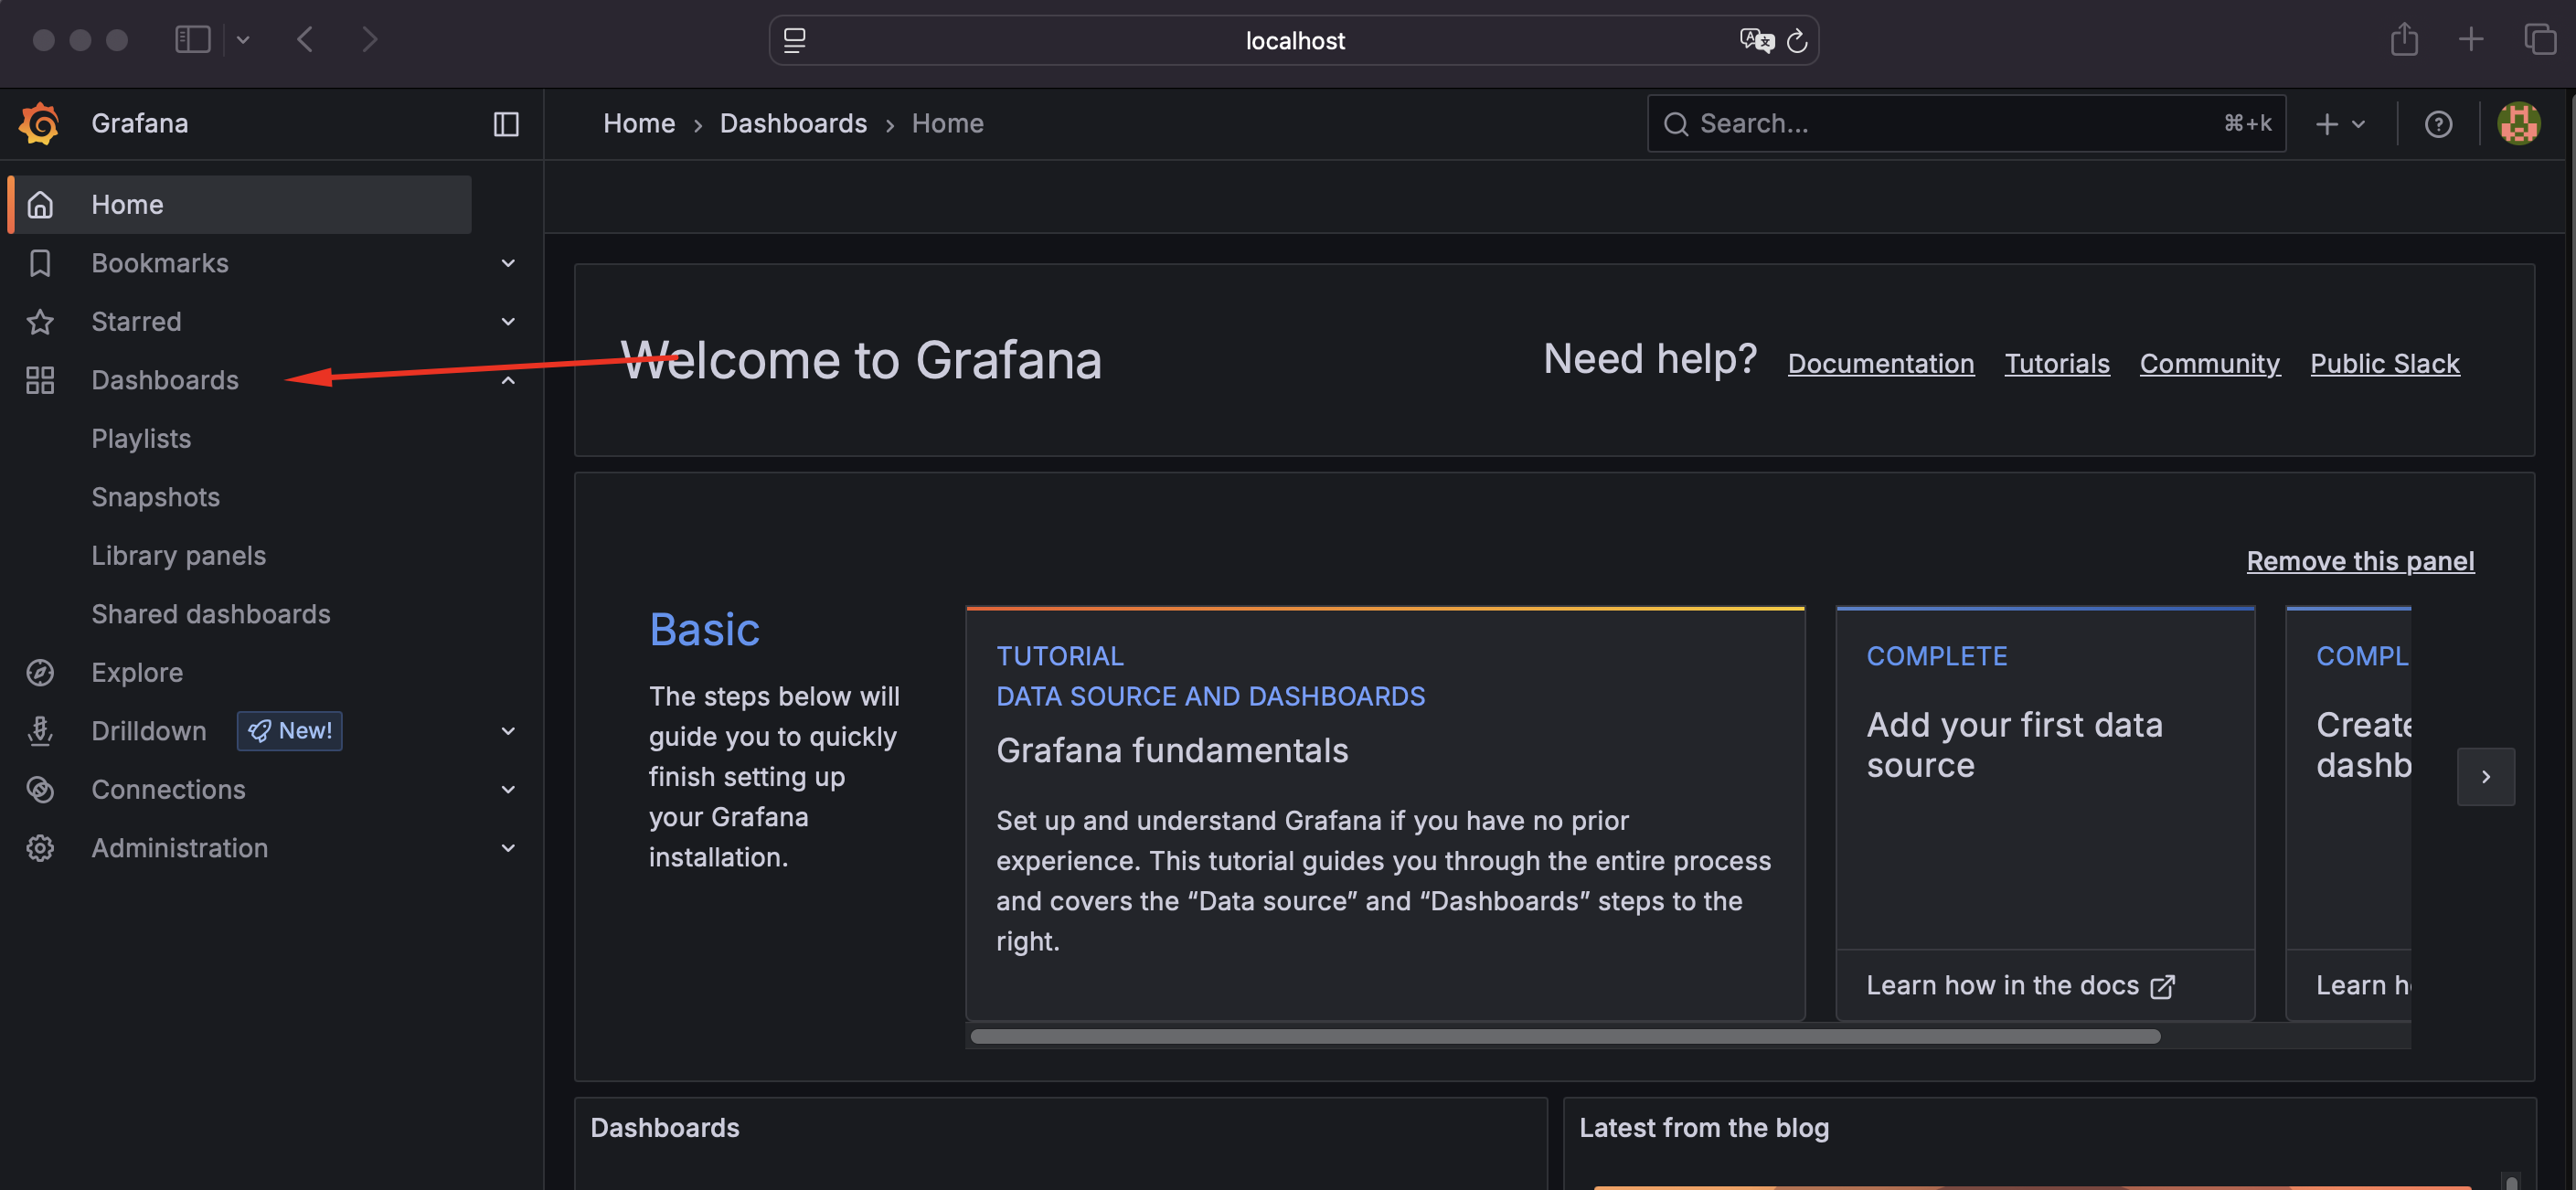2576x1190 pixels.
Task: Open Playlists in the sidebar
Action: tap(141, 438)
